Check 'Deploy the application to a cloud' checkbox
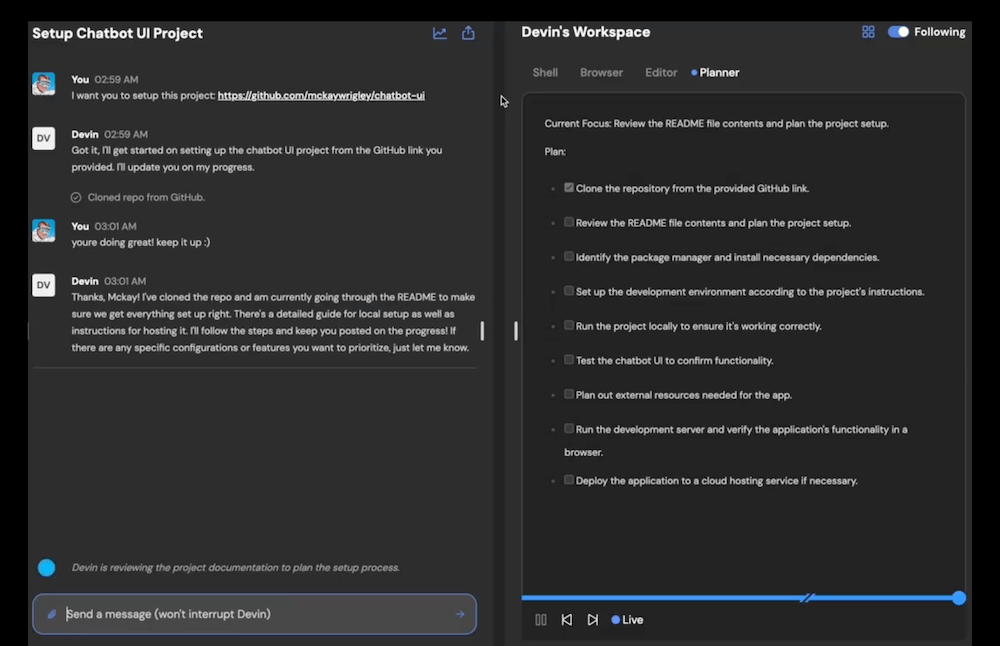Image resolution: width=1000 pixels, height=646 pixels. click(x=569, y=480)
